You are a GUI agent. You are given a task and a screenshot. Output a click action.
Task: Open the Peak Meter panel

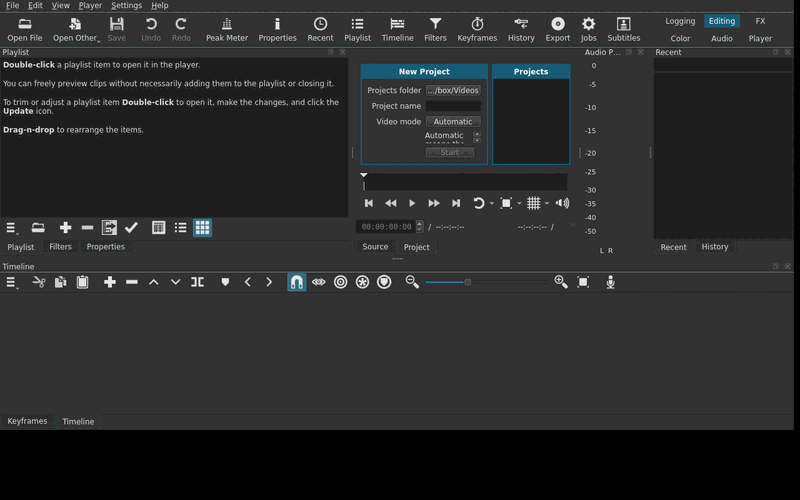tap(227, 30)
